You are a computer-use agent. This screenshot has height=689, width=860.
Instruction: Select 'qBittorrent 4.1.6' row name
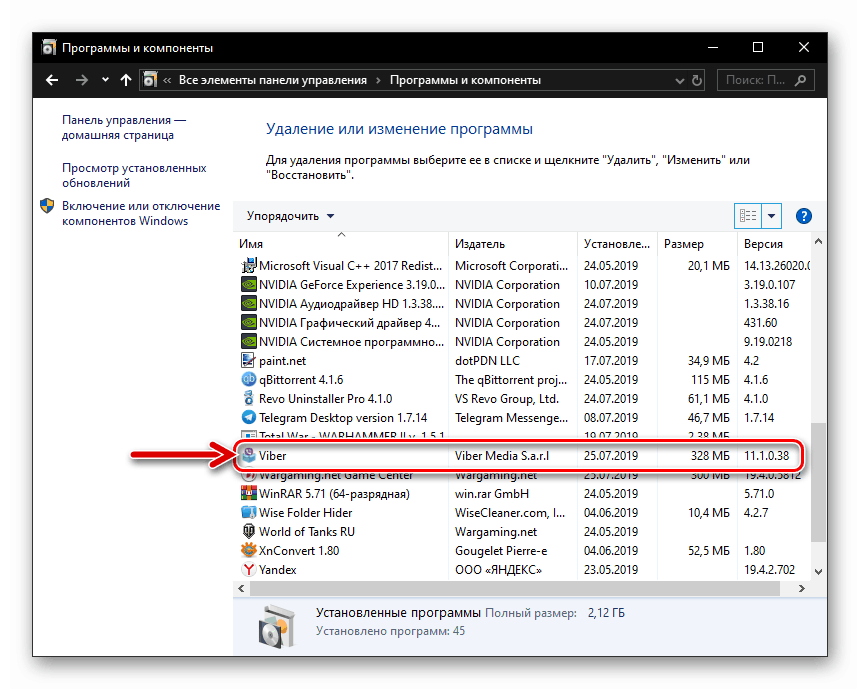[301, 380]
